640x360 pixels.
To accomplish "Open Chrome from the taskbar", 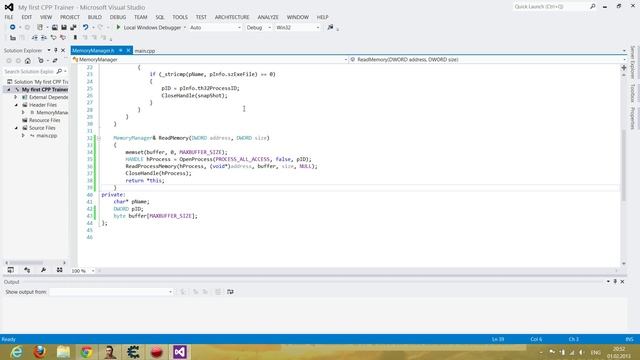I will click(x=86, y=352).
